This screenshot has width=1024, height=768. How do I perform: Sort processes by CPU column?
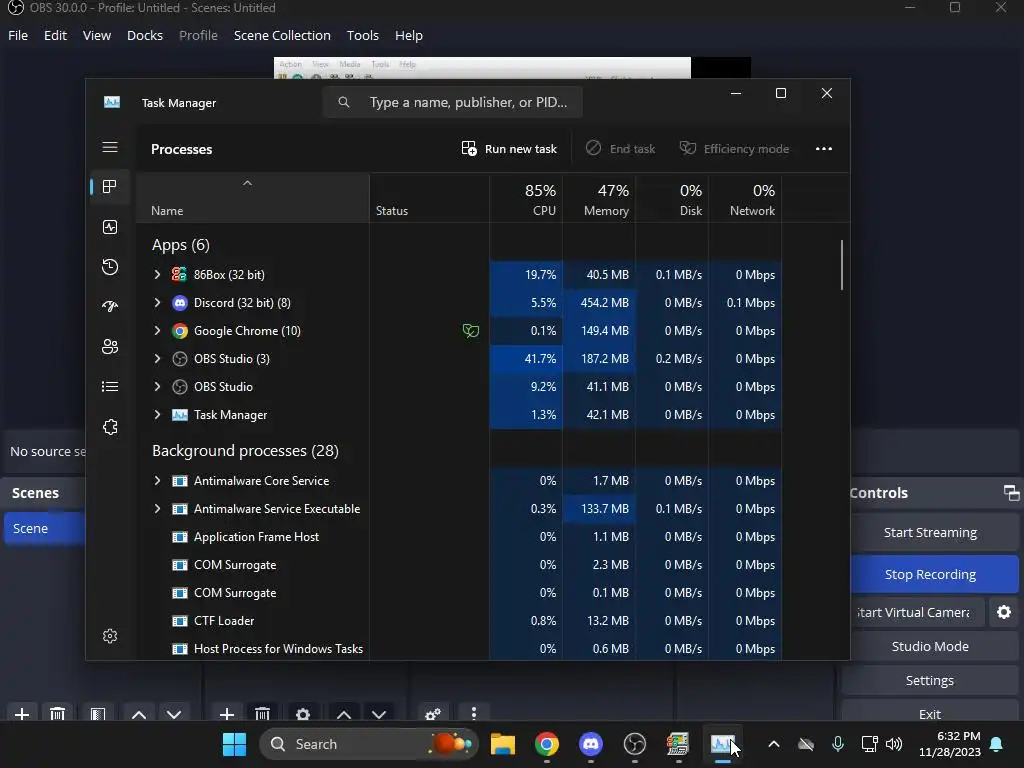pos(526,199)
